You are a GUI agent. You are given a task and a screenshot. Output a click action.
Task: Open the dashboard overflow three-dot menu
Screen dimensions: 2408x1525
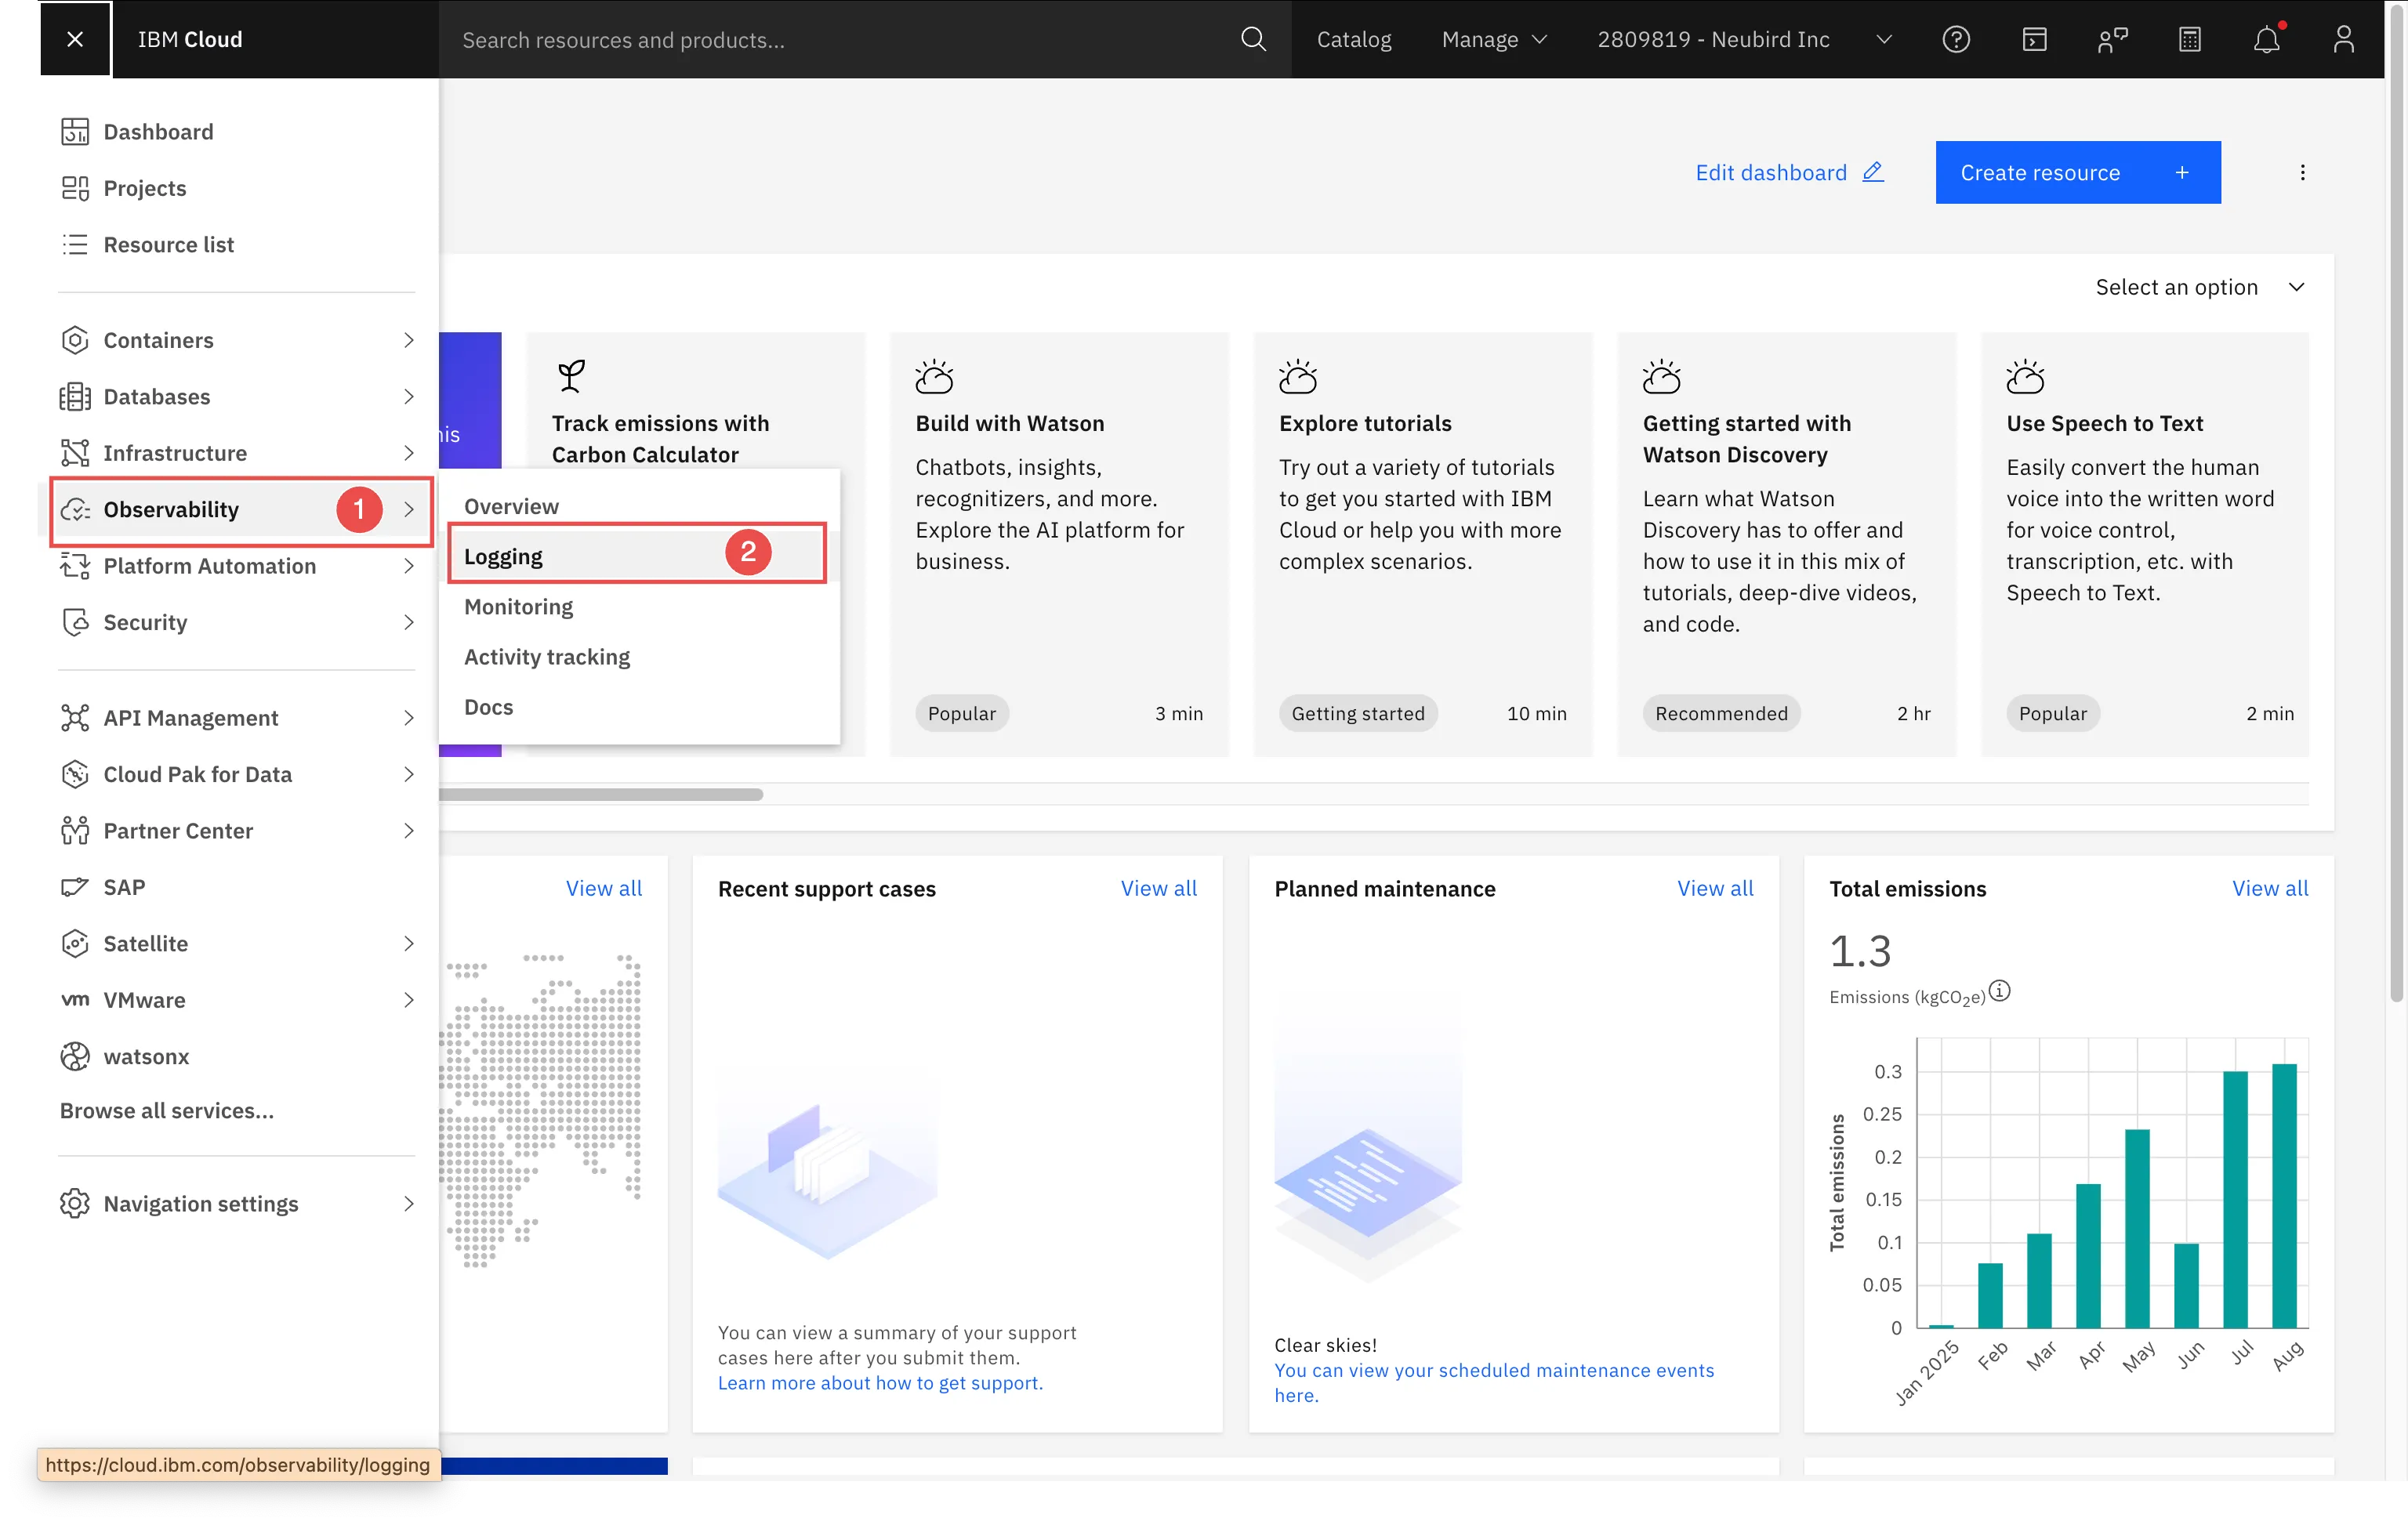tap(2302, 172)
